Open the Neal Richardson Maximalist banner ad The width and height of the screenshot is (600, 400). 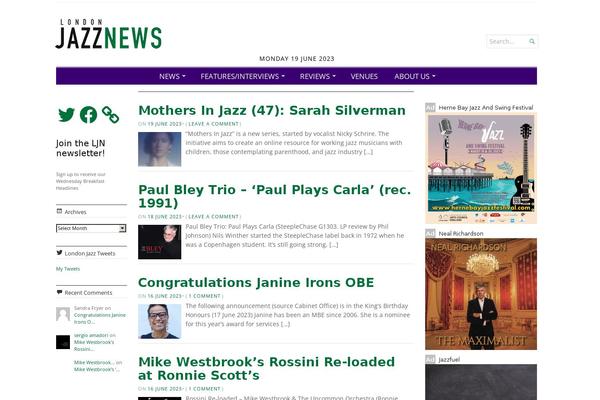coord(481,294)
